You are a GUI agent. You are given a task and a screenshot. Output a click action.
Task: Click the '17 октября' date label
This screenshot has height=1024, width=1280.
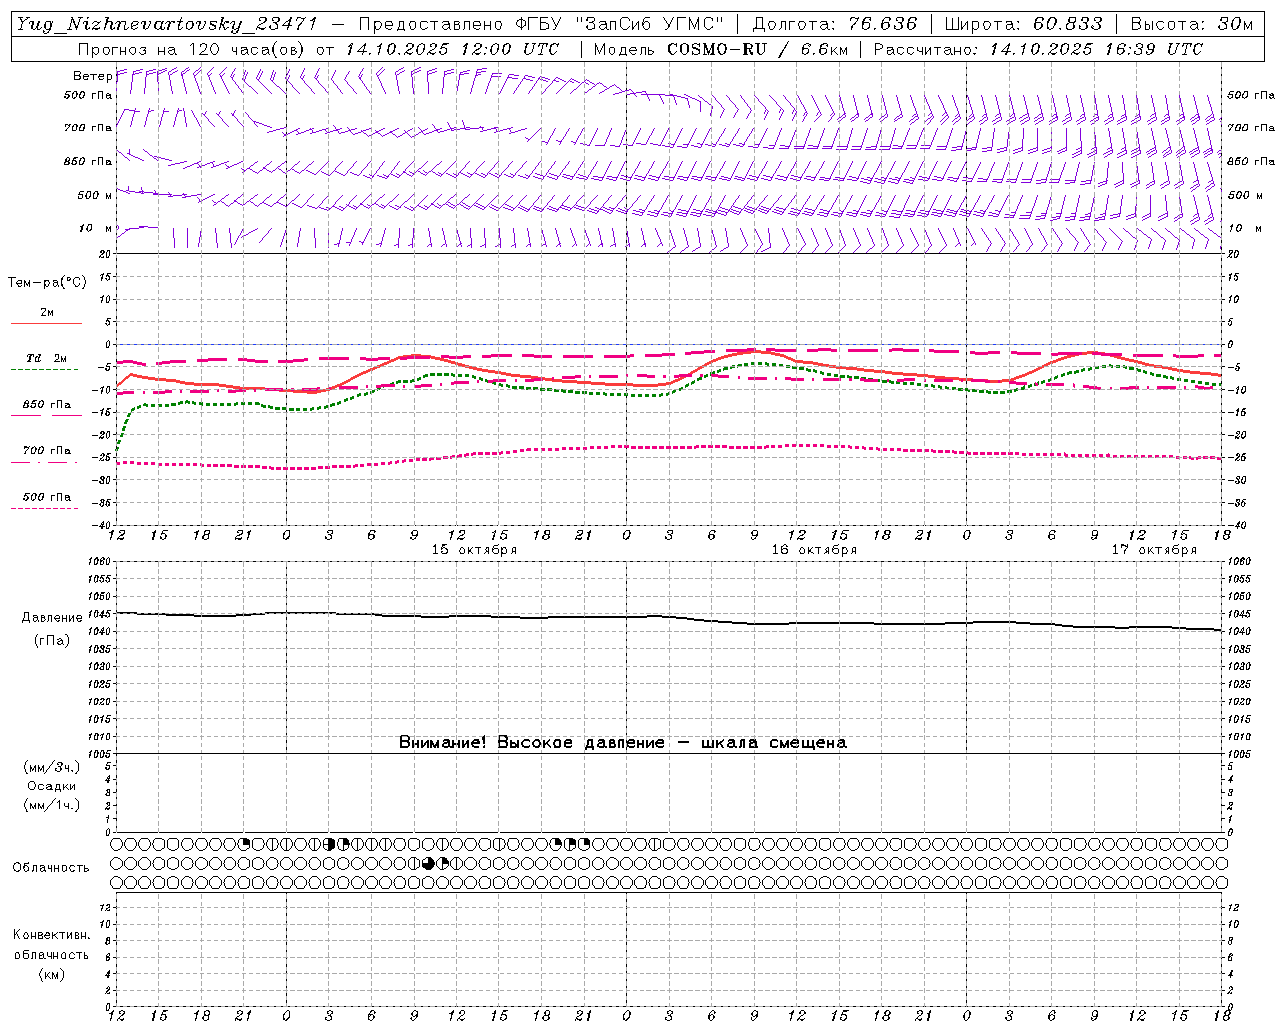[1154, 550]
